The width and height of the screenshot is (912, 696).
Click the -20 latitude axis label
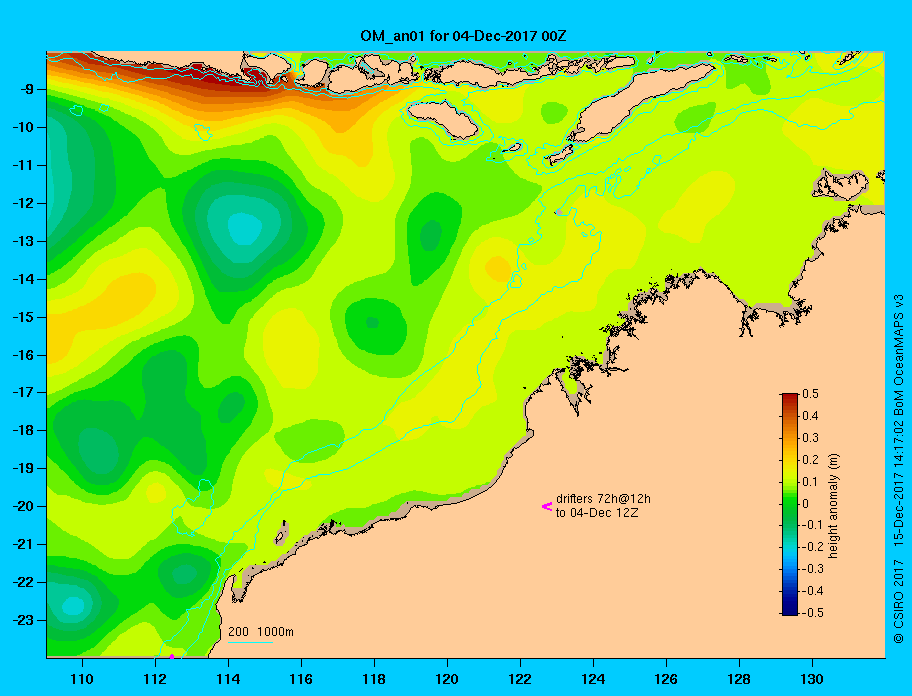tap(23, 506)
